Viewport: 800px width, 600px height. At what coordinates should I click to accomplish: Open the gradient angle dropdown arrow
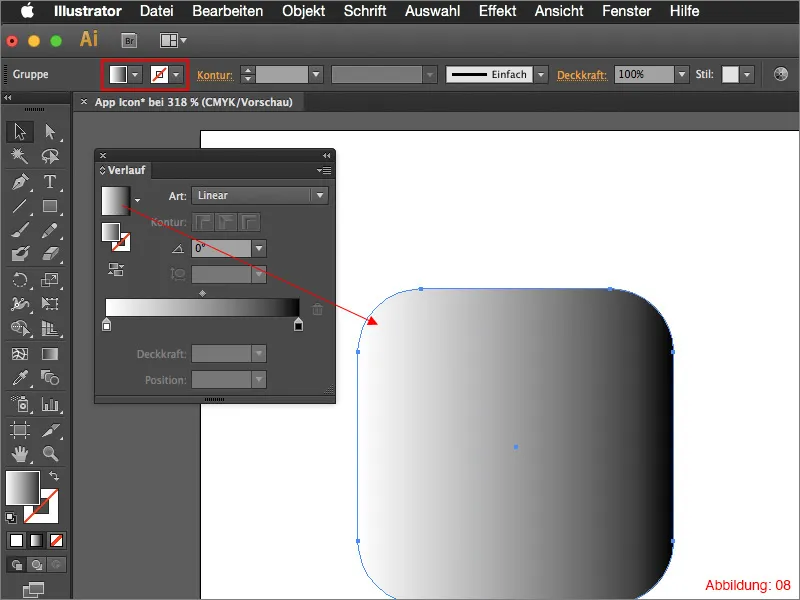(x=259, y=248)
